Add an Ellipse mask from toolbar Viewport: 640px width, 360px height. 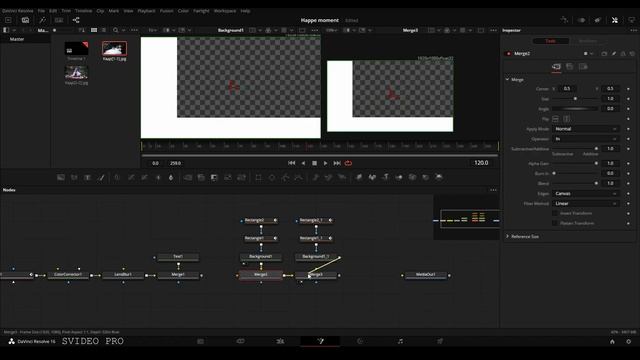[272, 177]
